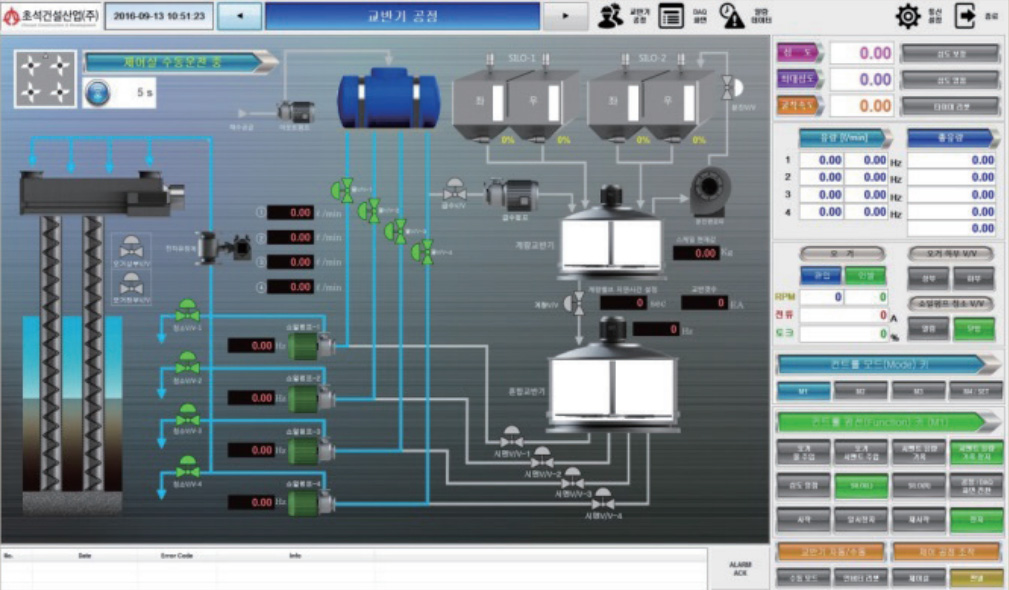
Task: Click the mixer process operator icon
Action: [x=611, y=16]
